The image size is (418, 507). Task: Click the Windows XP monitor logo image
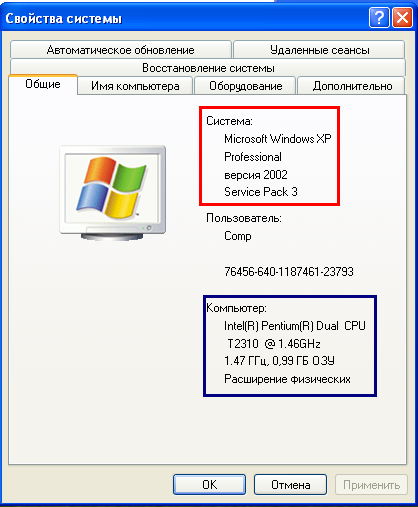[113, 193]
